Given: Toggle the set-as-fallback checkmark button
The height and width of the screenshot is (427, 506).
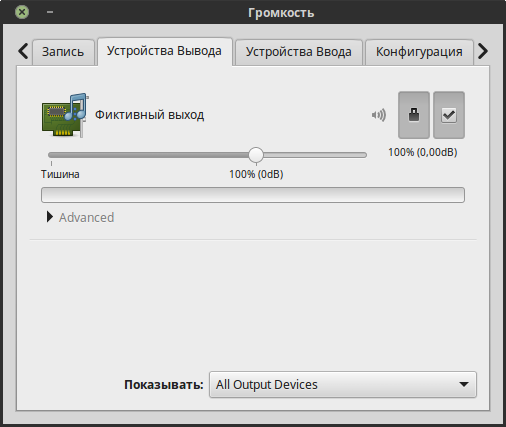Looking at the screenshot, I should (449, 115).
